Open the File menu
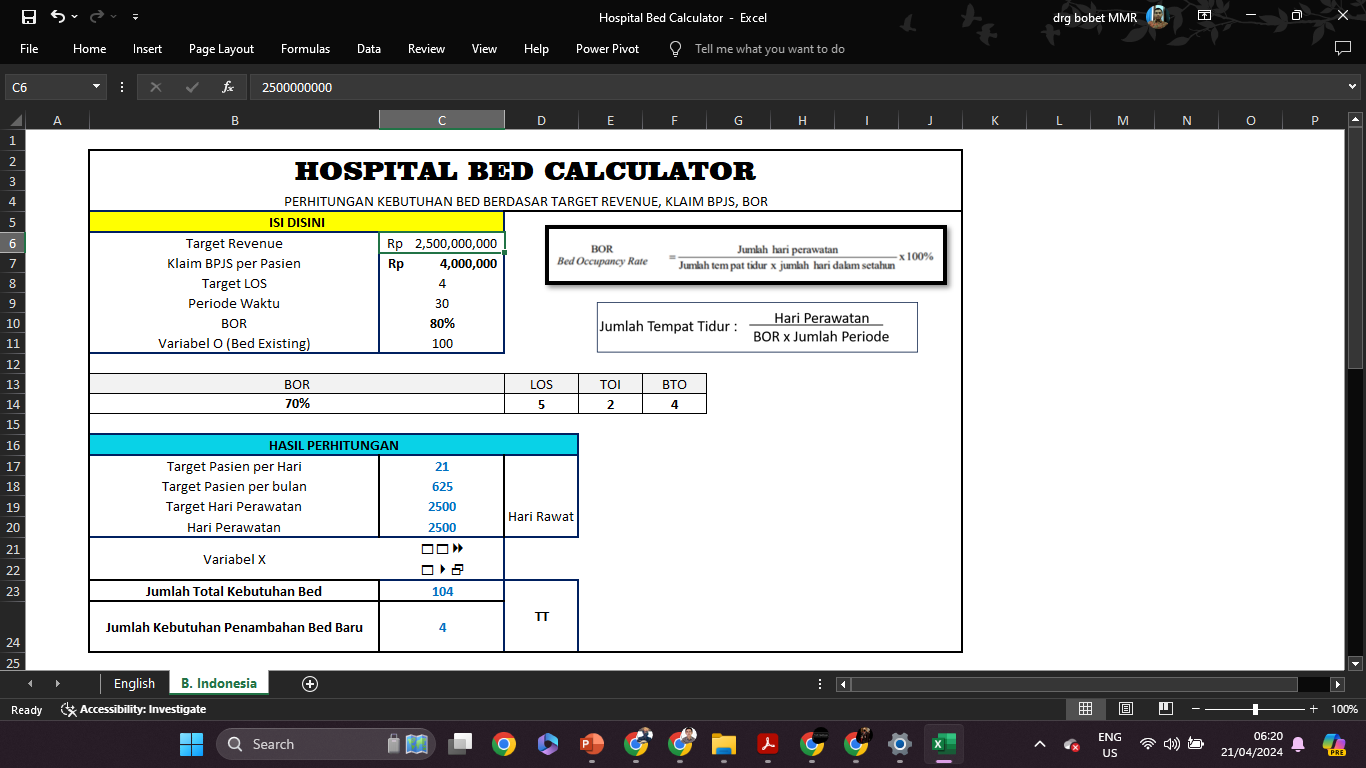1366x768 pixels. click(29, 49)
